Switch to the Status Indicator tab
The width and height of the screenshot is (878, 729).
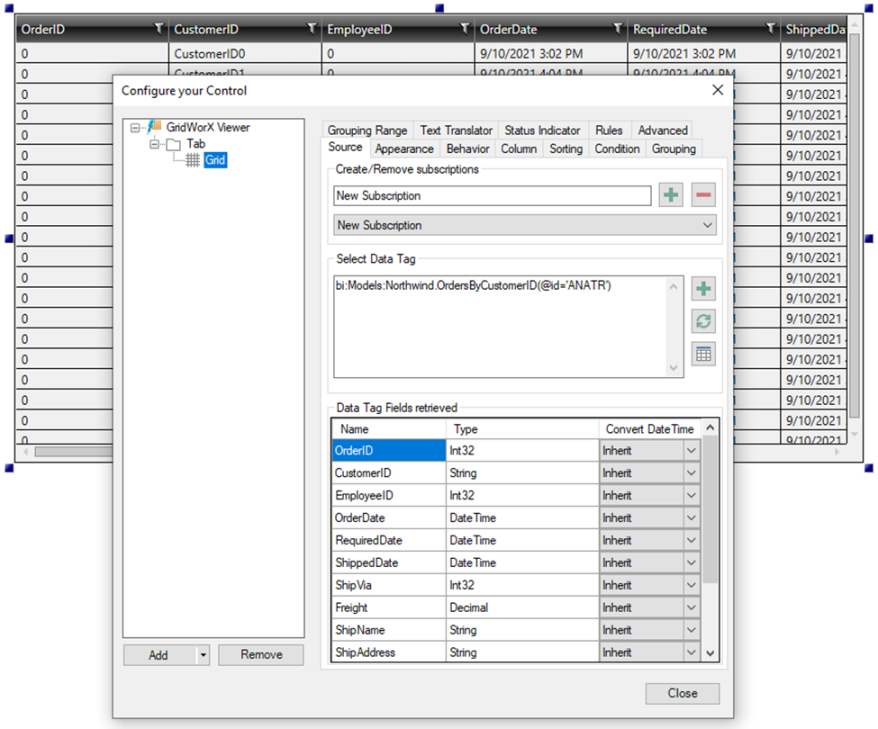coord(542,130)
